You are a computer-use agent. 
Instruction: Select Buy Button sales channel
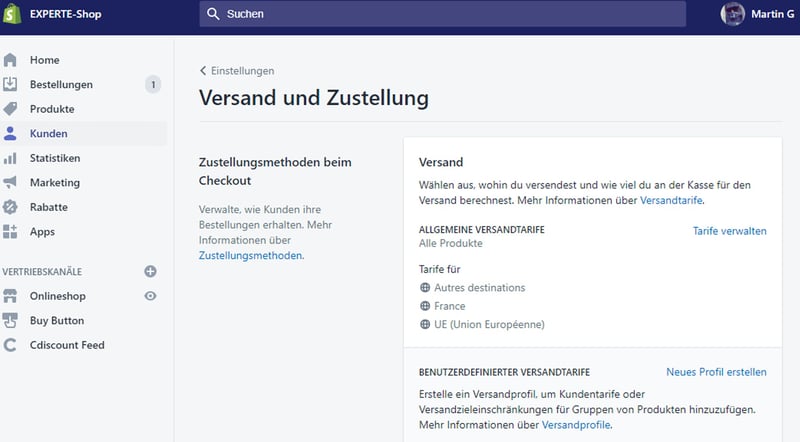click(56, 321)
